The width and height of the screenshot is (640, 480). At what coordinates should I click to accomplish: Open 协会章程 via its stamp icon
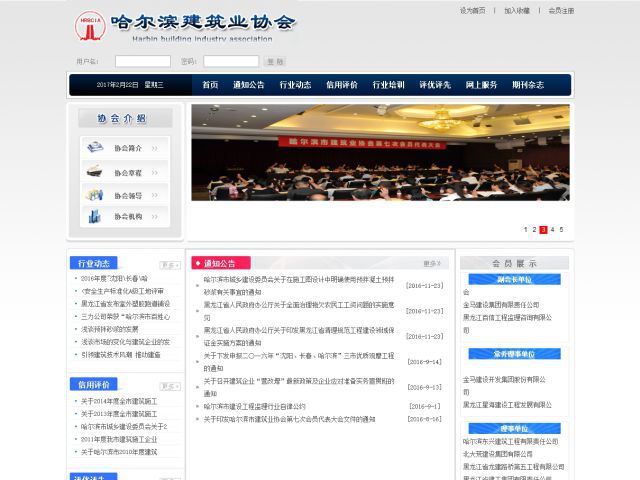pos(95,172)
